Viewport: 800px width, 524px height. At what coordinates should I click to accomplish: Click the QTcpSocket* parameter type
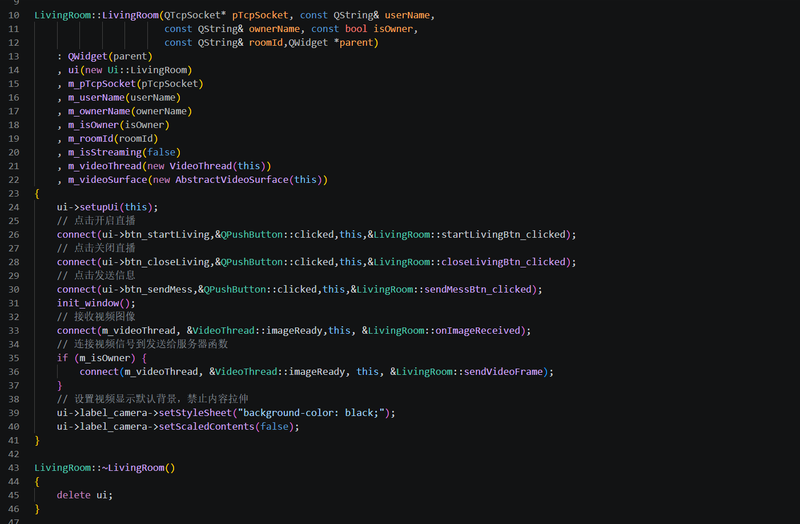click(195, 15)
